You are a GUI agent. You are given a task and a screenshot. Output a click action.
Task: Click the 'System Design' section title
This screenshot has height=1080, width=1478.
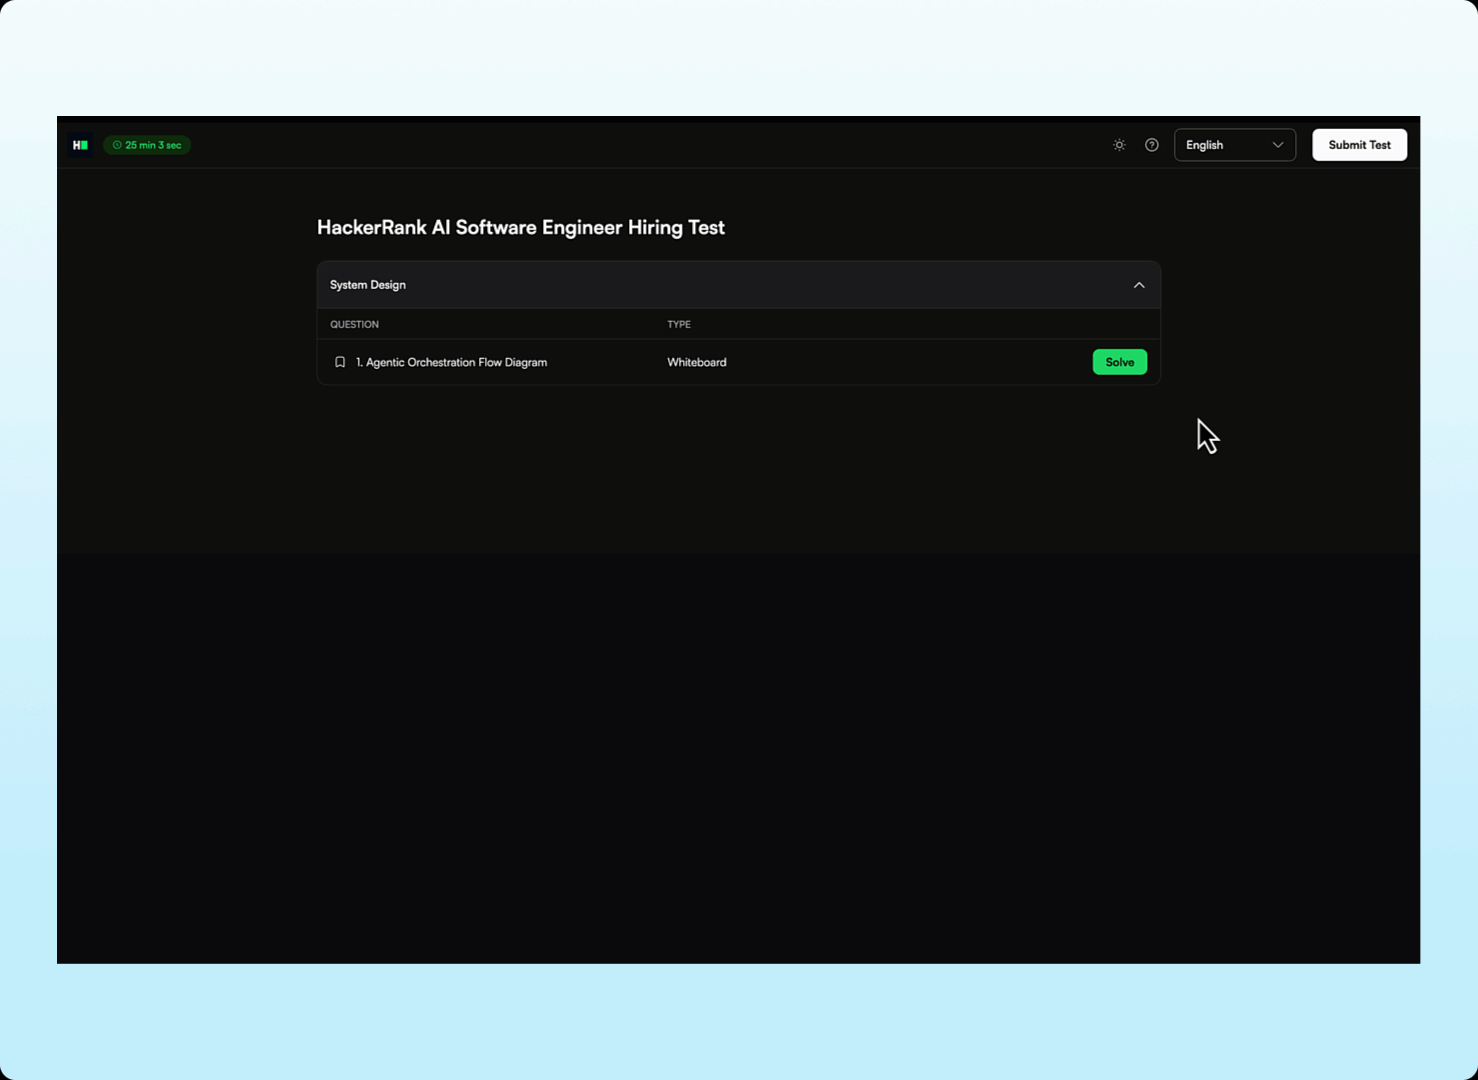[x=368, y=285]
